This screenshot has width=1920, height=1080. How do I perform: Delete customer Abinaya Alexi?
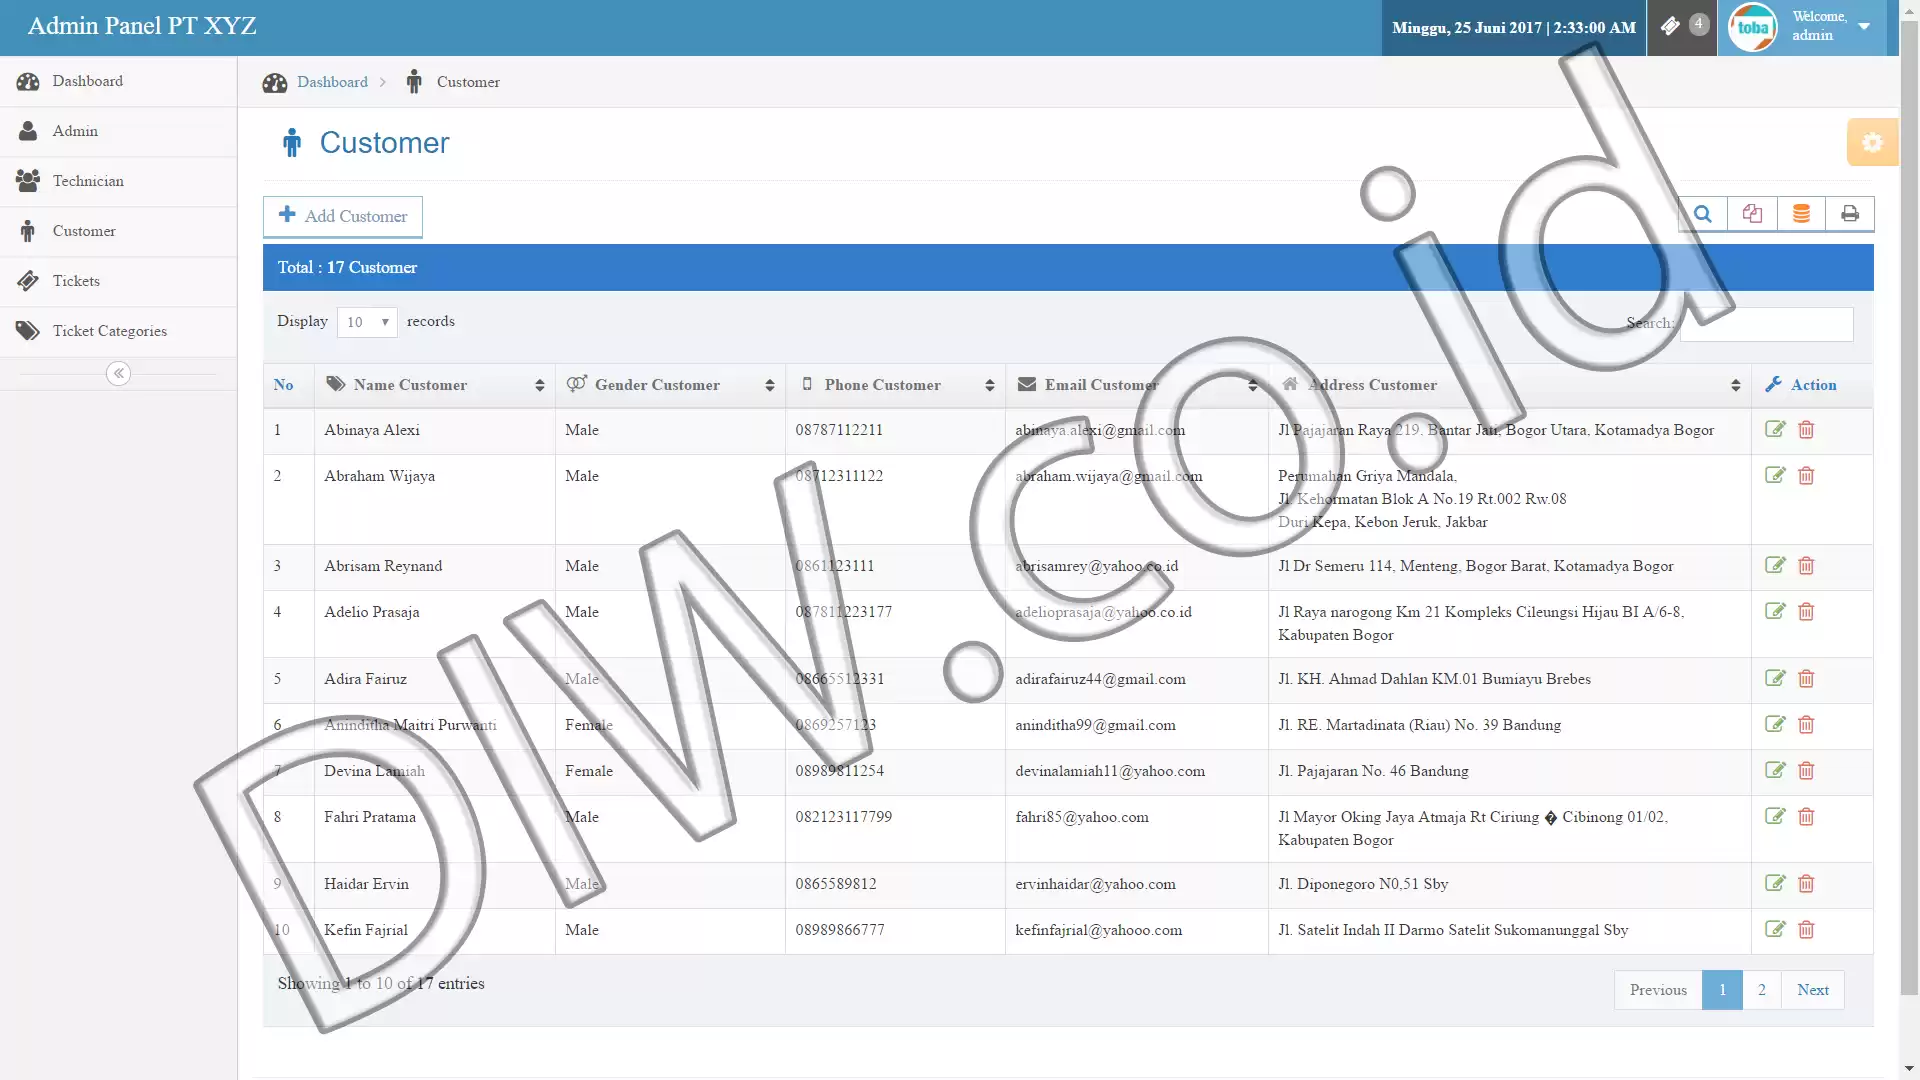pyautogui.click(x=1806, y=429)
